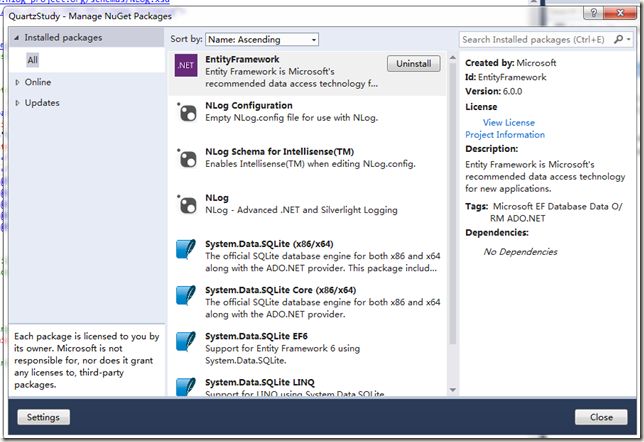This screenshot has width=644, height=442.
Task: Select System.Data.SQLite (x86/x64) package title
Action: coord(269,244)
